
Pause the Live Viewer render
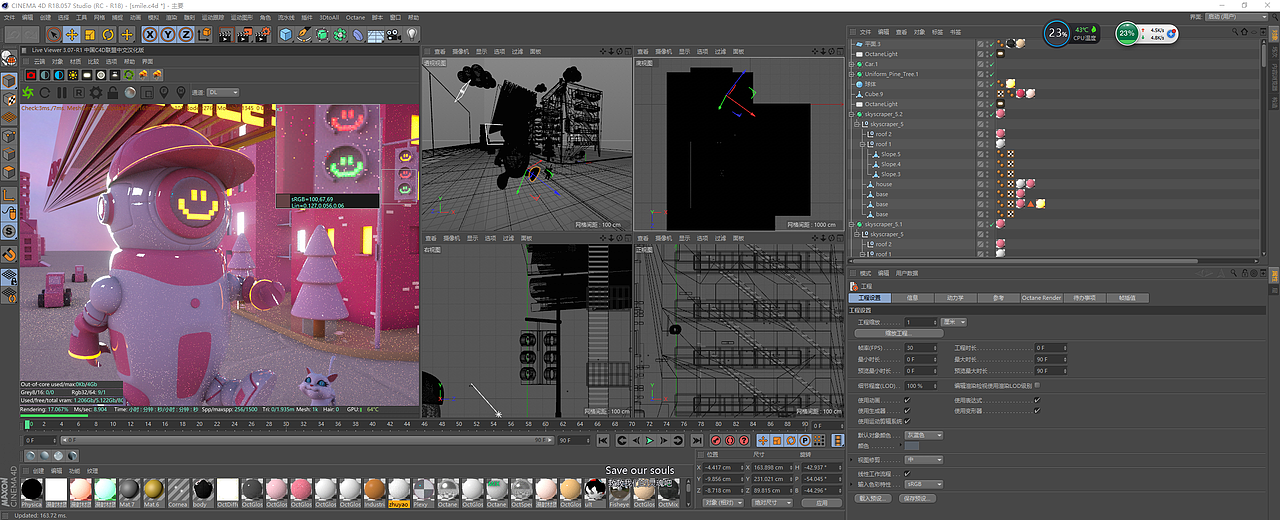point(61,92)
